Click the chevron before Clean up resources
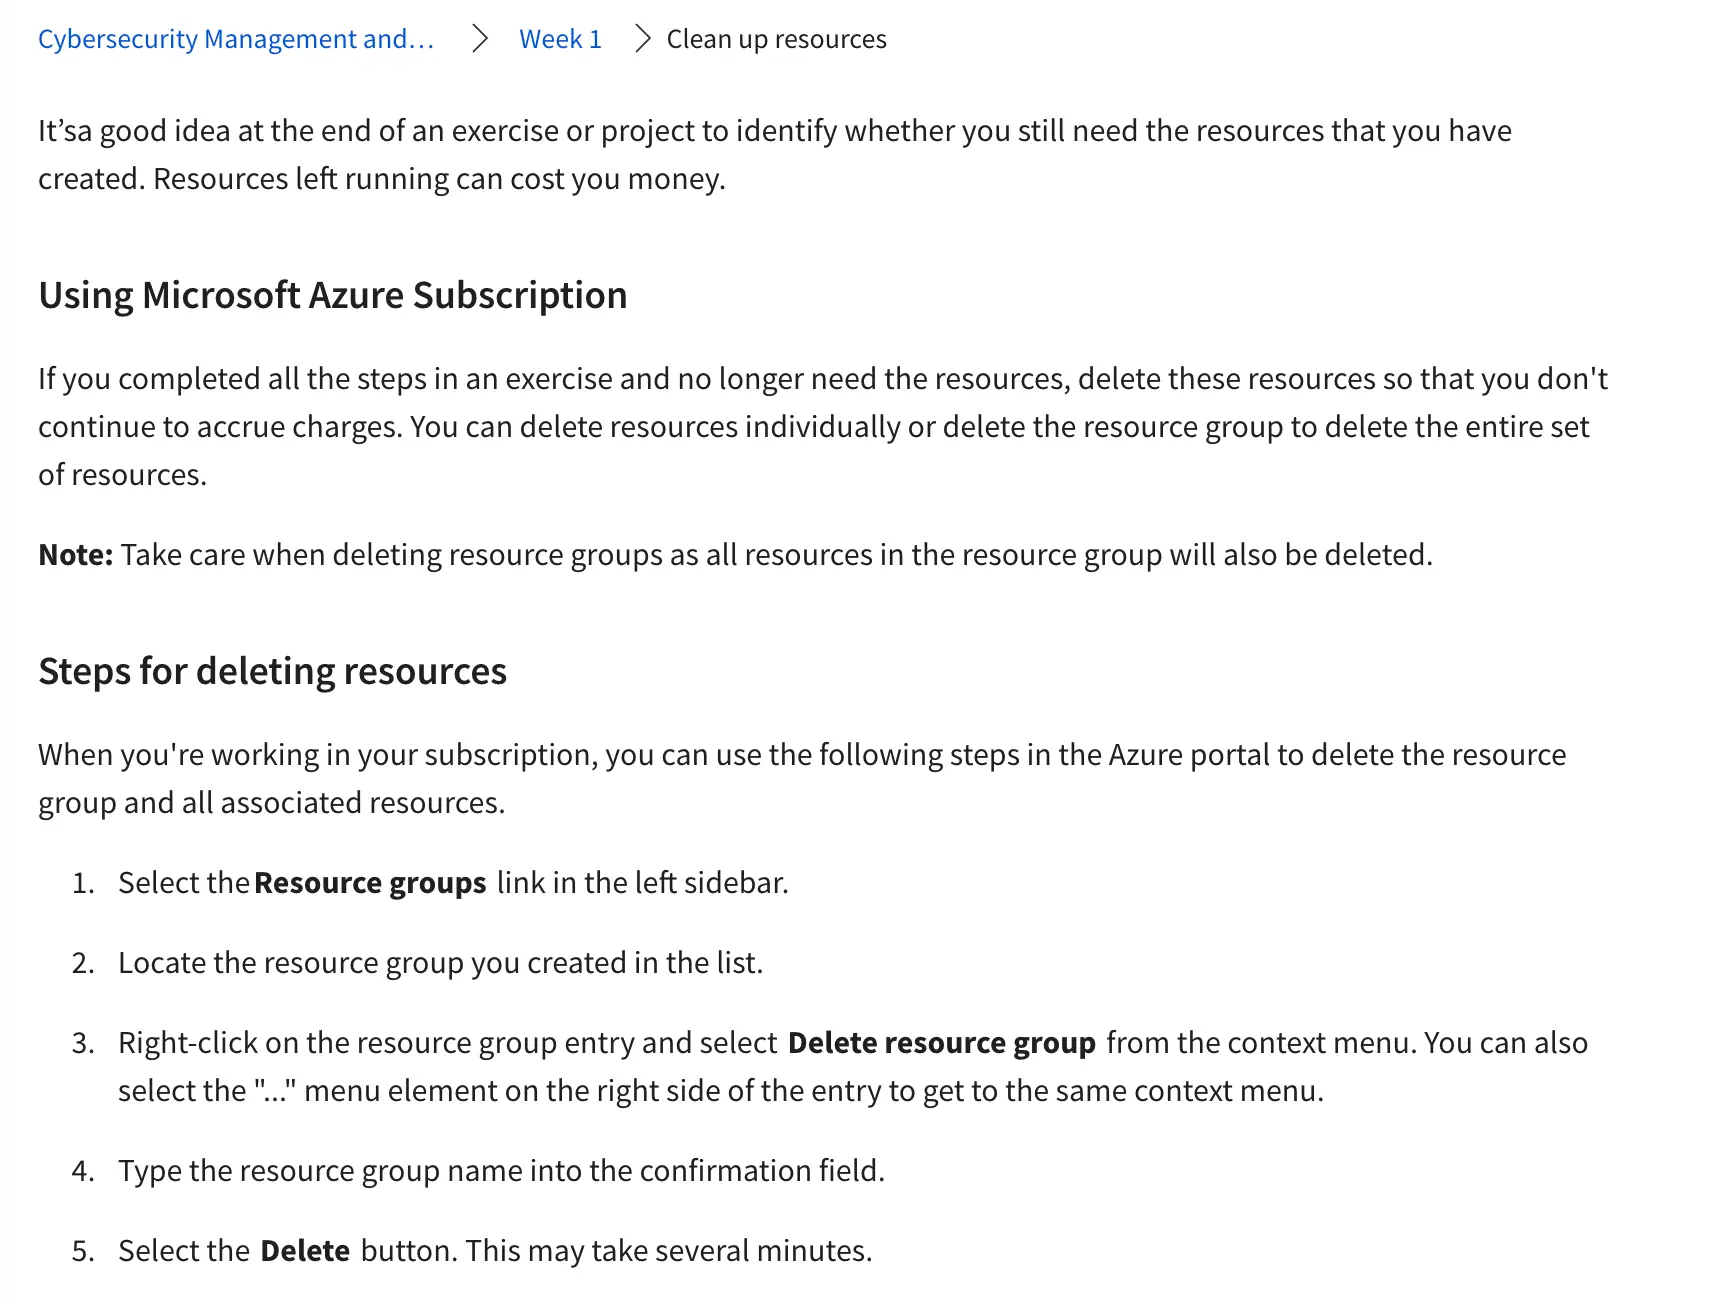Viewport: 1722px width, 1302px height. [643, 39]
